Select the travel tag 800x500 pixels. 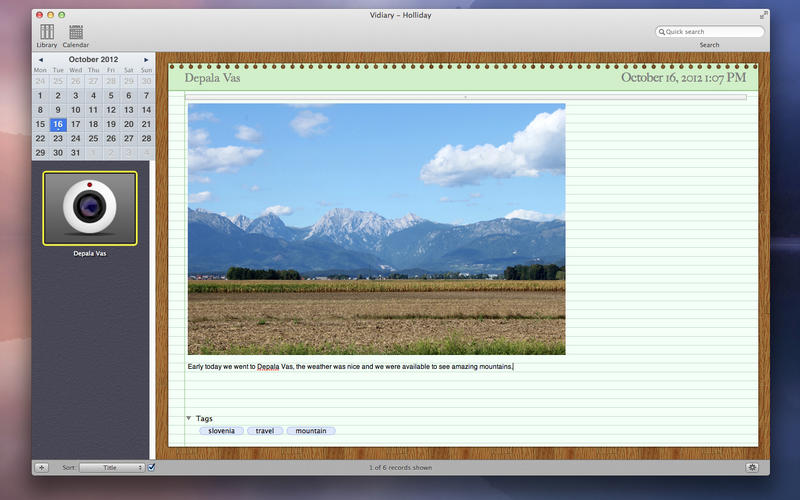tap(265, 431)
